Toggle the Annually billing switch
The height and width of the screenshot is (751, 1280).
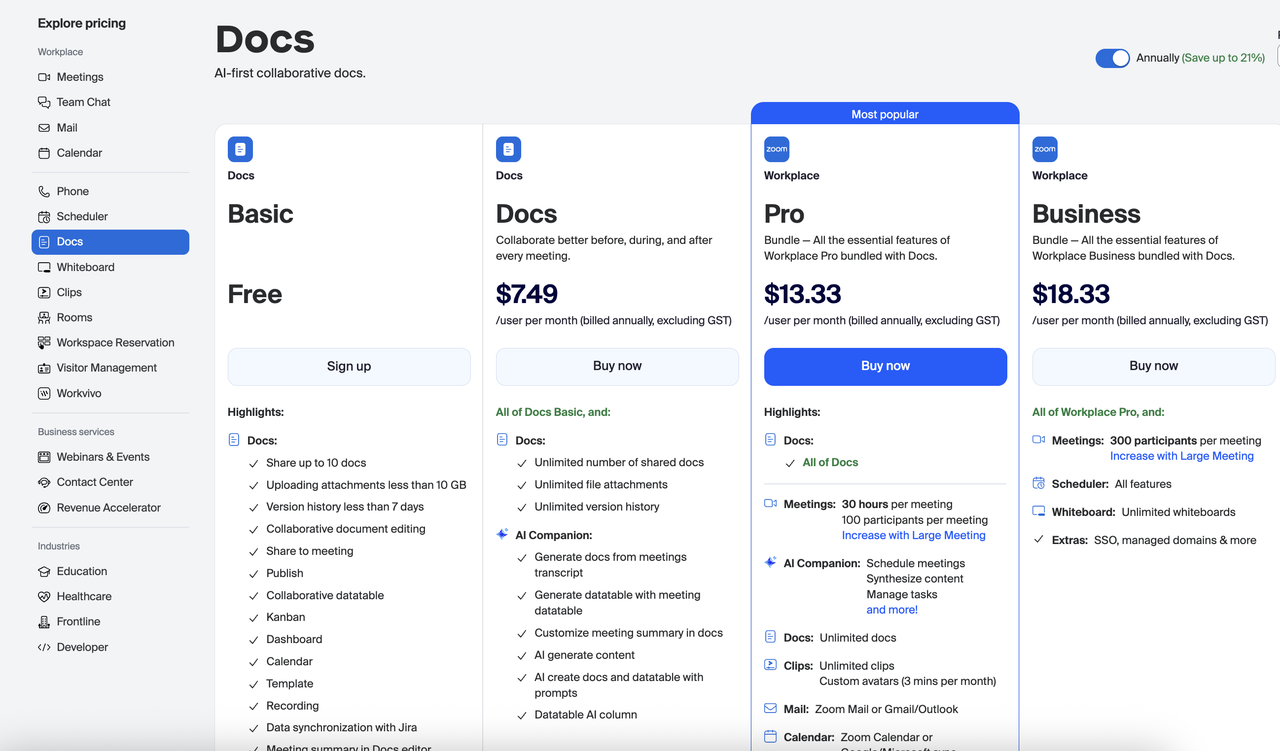click(x=1112, y=58)
